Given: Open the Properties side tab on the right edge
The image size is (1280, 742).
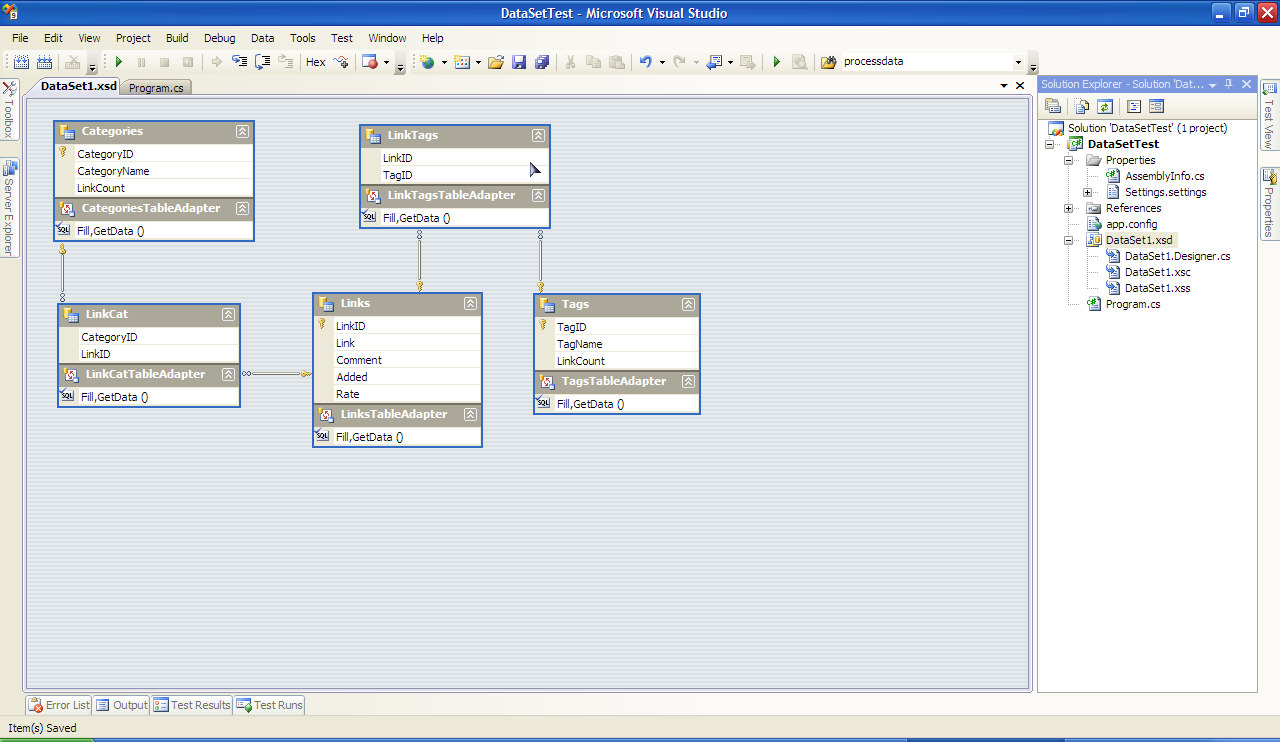Looking at the screenshot, I should 1269,203.
